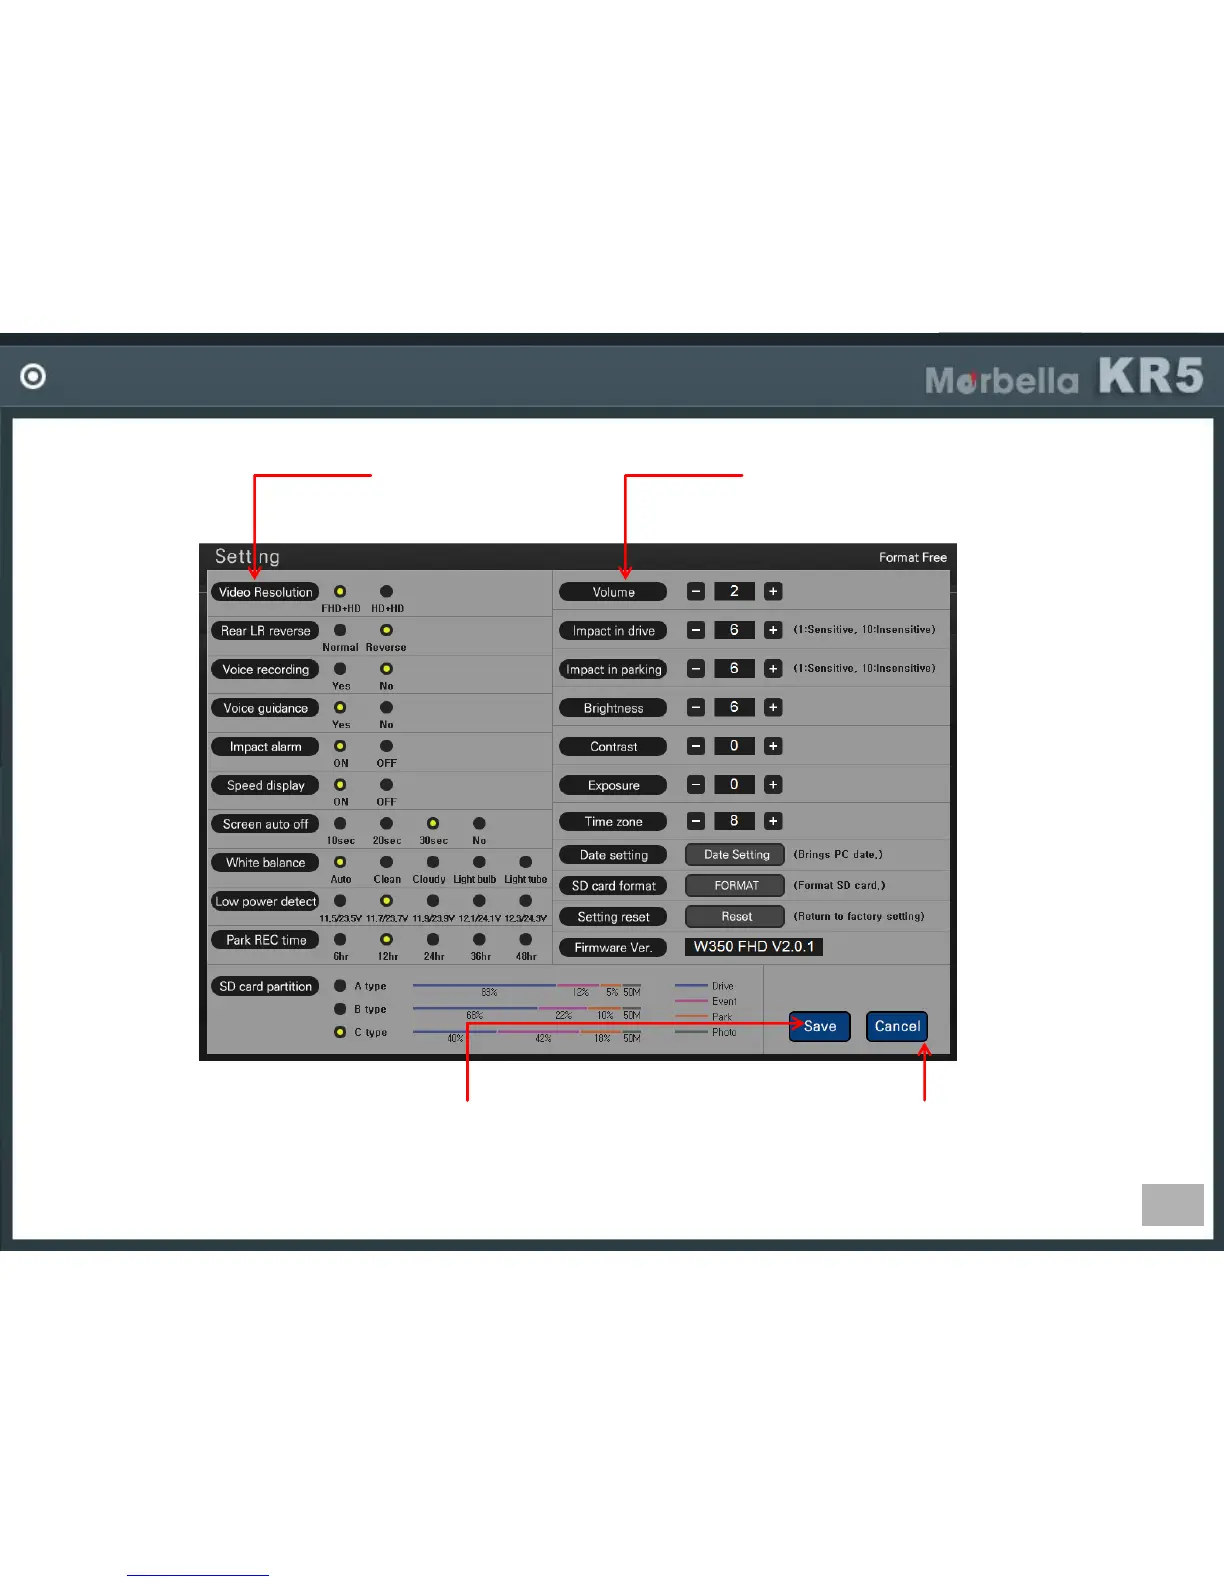
Task: Select HD+HD video resolution
Action: 386,591
